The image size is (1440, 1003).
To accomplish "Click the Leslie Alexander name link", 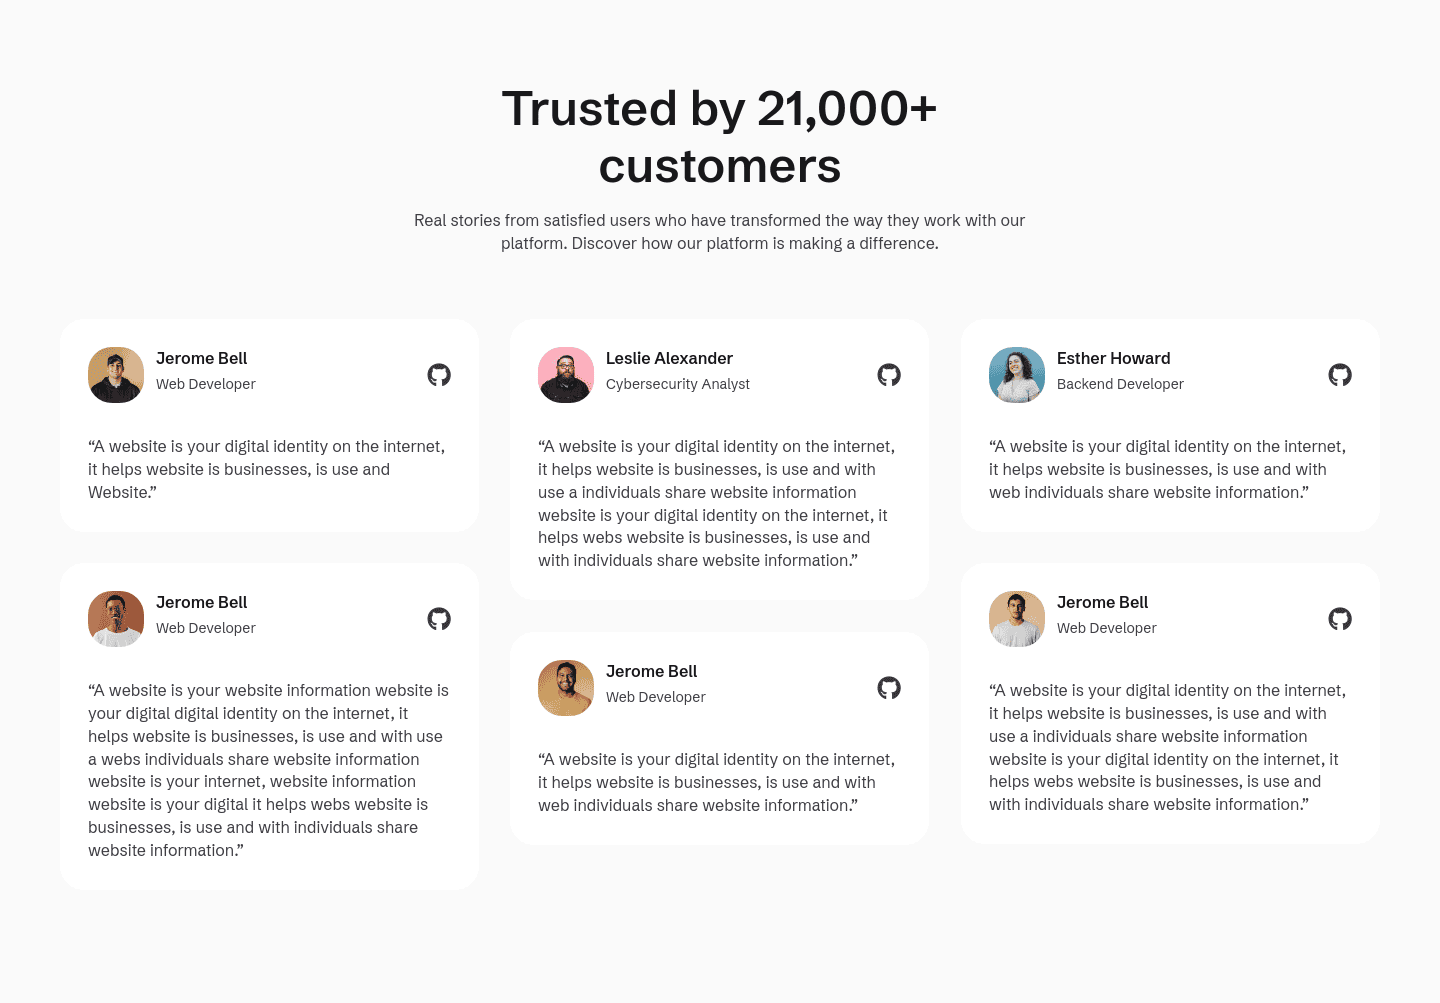I will click(669, 358).
